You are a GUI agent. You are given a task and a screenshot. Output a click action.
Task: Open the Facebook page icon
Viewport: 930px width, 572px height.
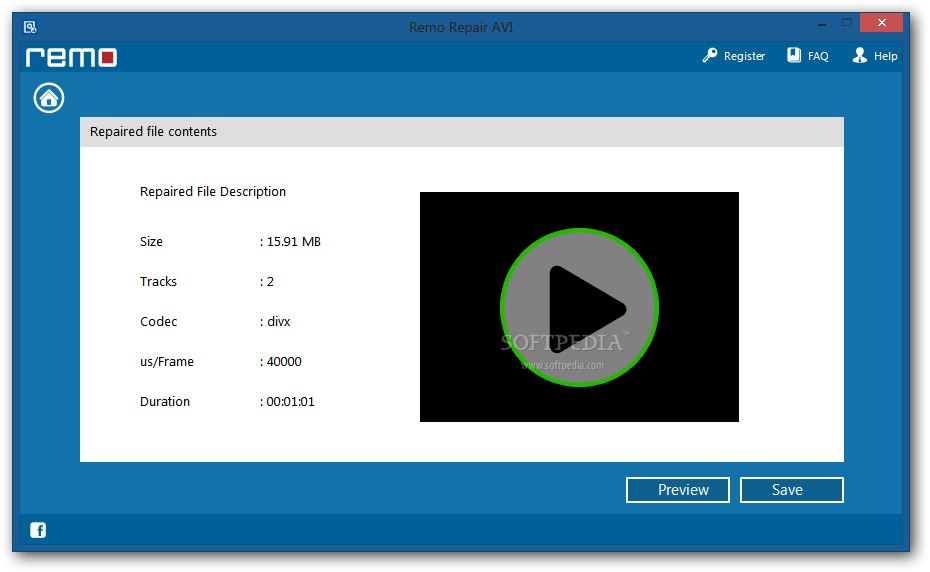(x=38, y=530)
